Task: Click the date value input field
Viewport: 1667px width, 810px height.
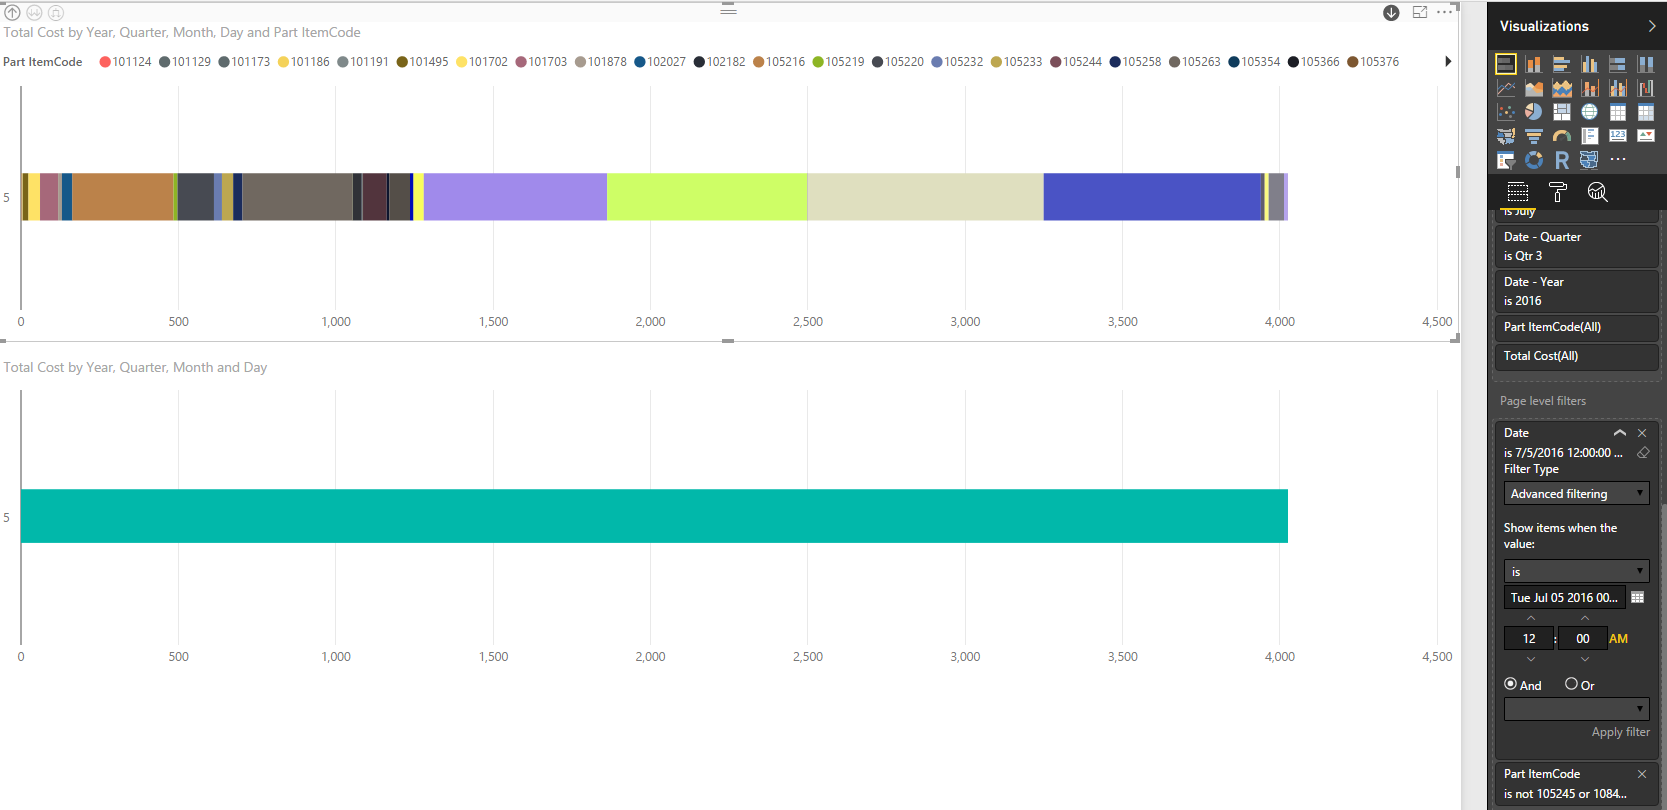Action: (1564, 597)
